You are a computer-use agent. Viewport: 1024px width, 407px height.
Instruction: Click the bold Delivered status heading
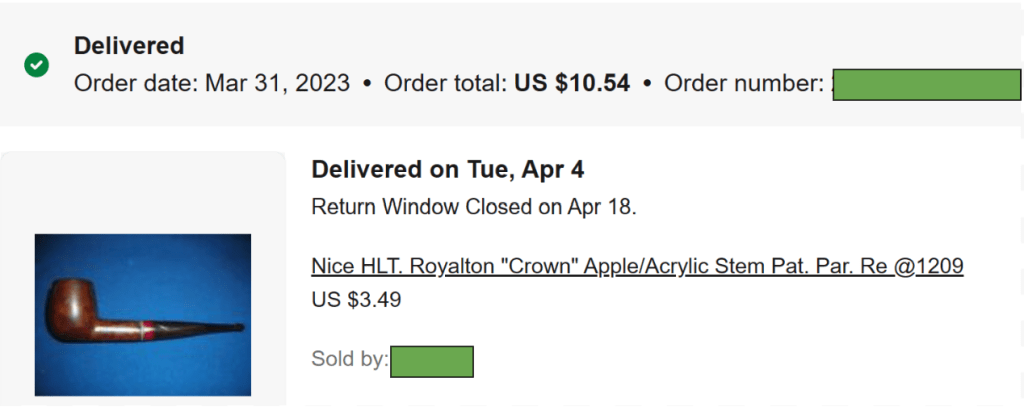129,46
